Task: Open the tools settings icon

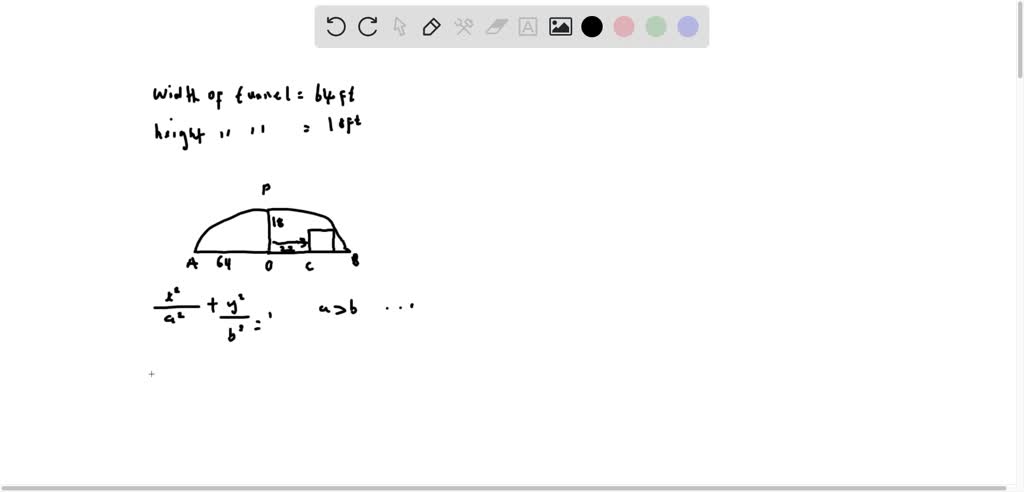Action: pos(464,27)
